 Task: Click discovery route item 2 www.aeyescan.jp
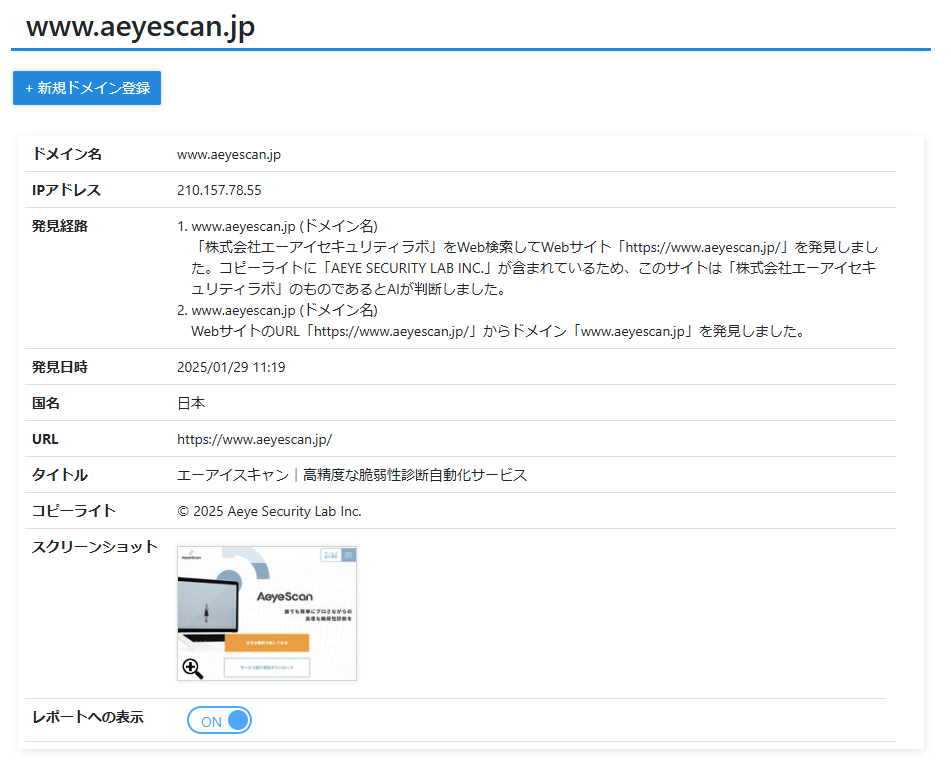[x=284, y=311]
